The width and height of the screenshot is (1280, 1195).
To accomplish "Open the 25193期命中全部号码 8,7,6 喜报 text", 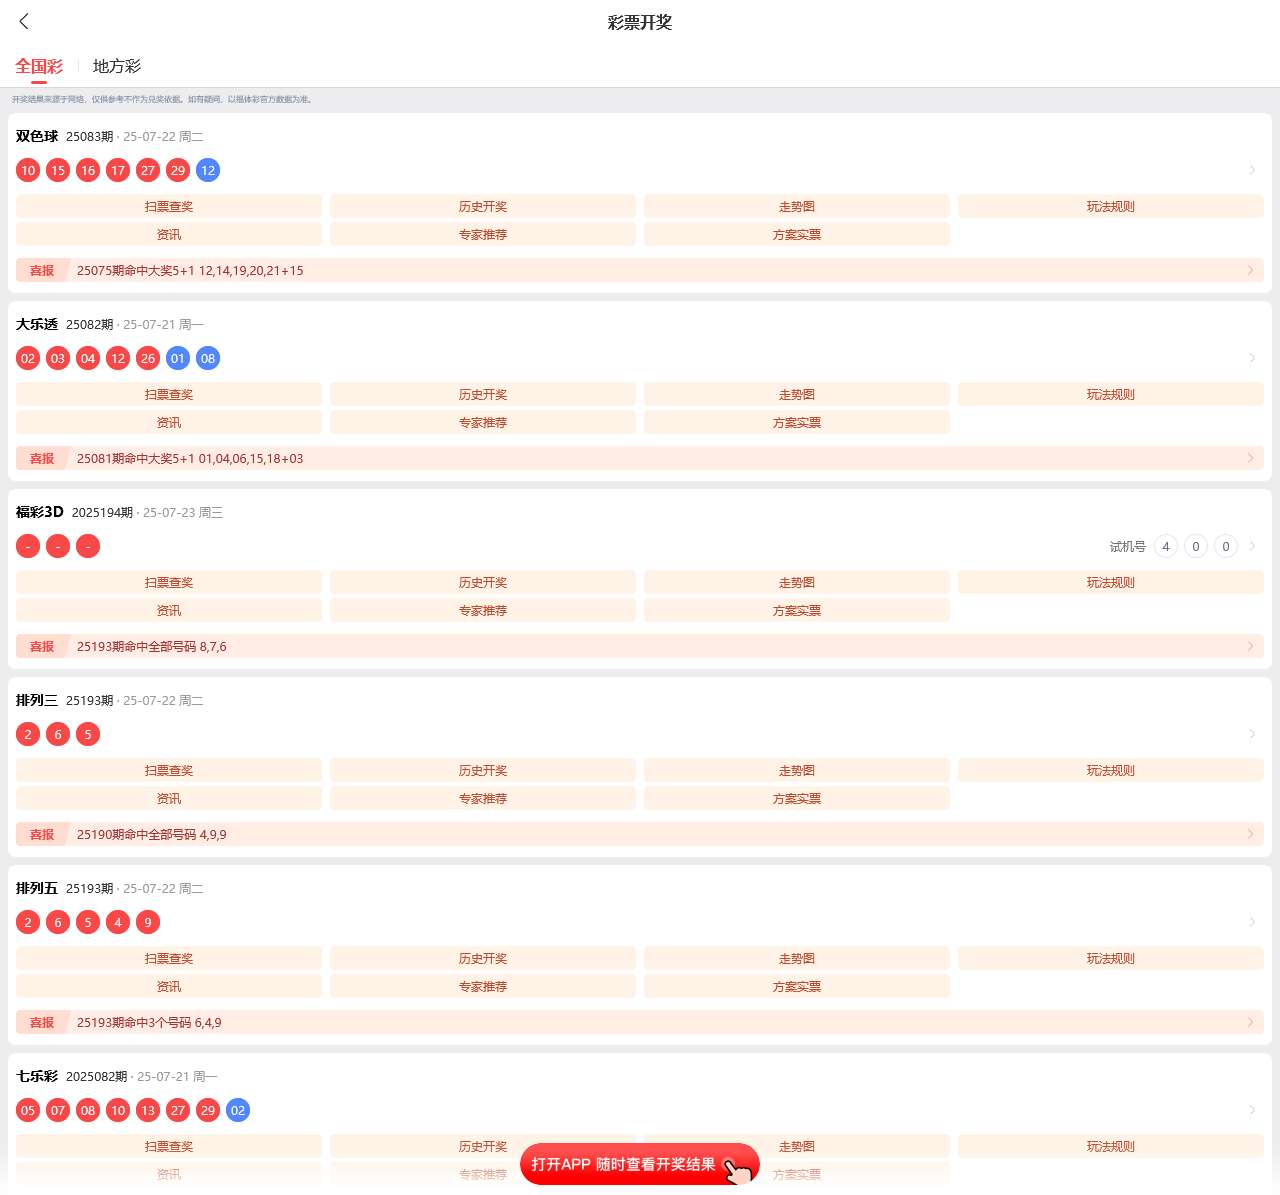I will (152, 646).
